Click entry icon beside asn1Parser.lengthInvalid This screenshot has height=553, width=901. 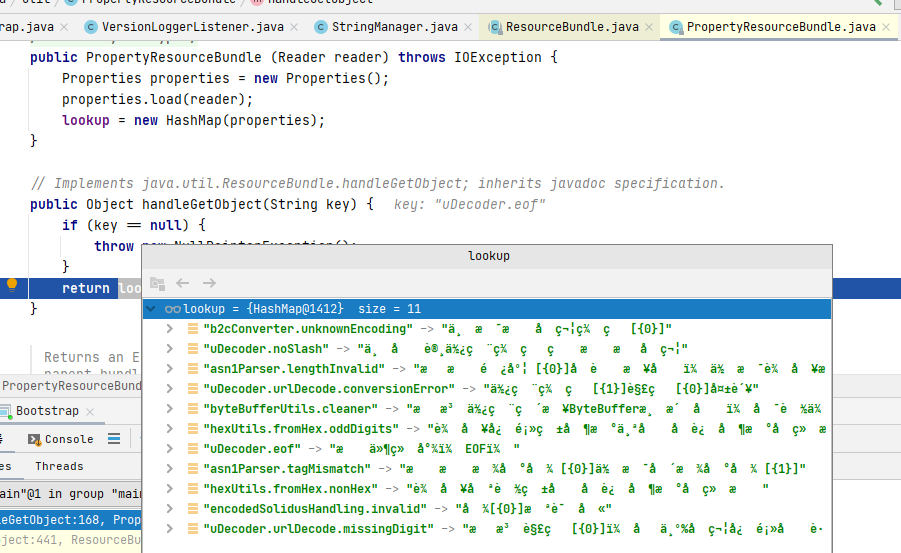click(x=193, y=368)
